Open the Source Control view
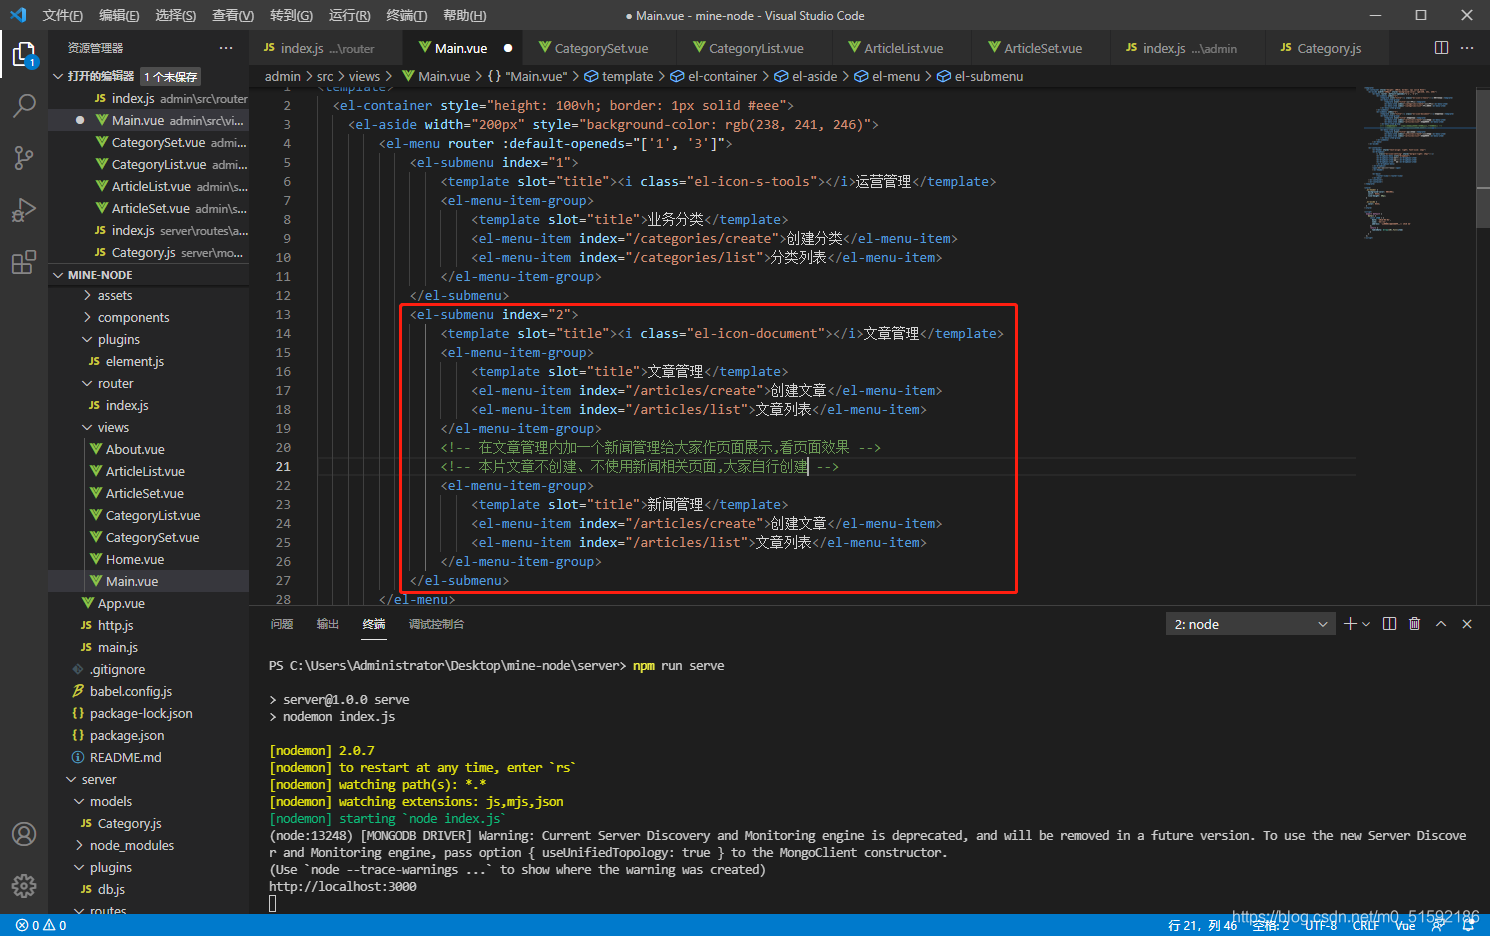The height and width of the screenshot is (936, 1490). pyautogui.click(x=24, y=157)
